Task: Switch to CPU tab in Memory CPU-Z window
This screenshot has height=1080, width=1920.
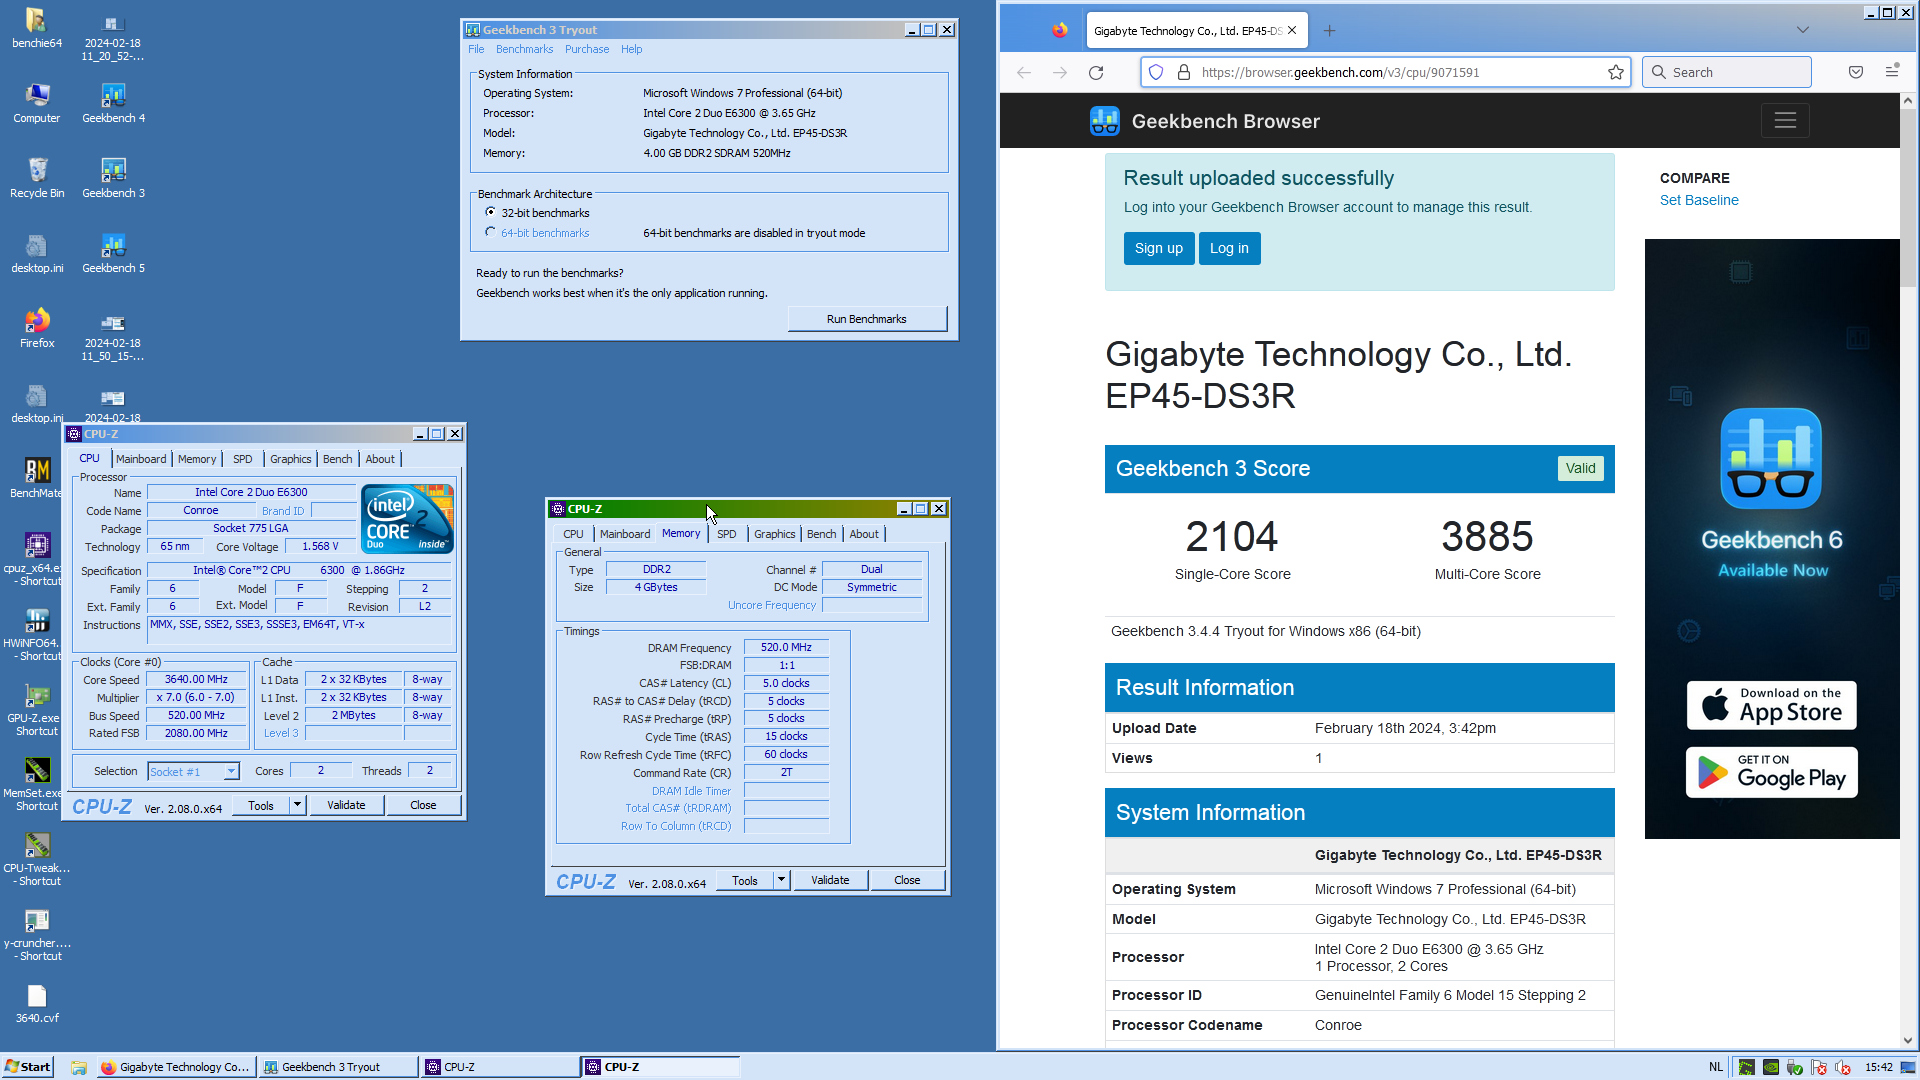Action: (x=573, y=534)
